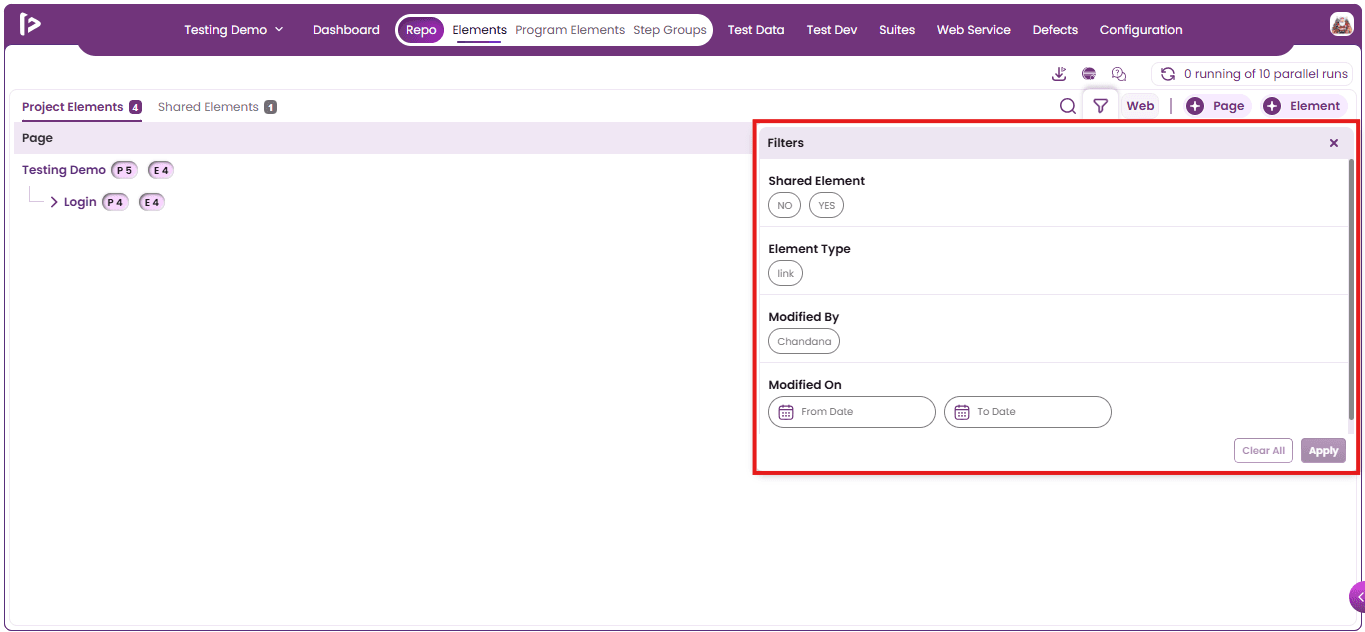
Task: Open the Test Data tab
Action: click(756, 30)
